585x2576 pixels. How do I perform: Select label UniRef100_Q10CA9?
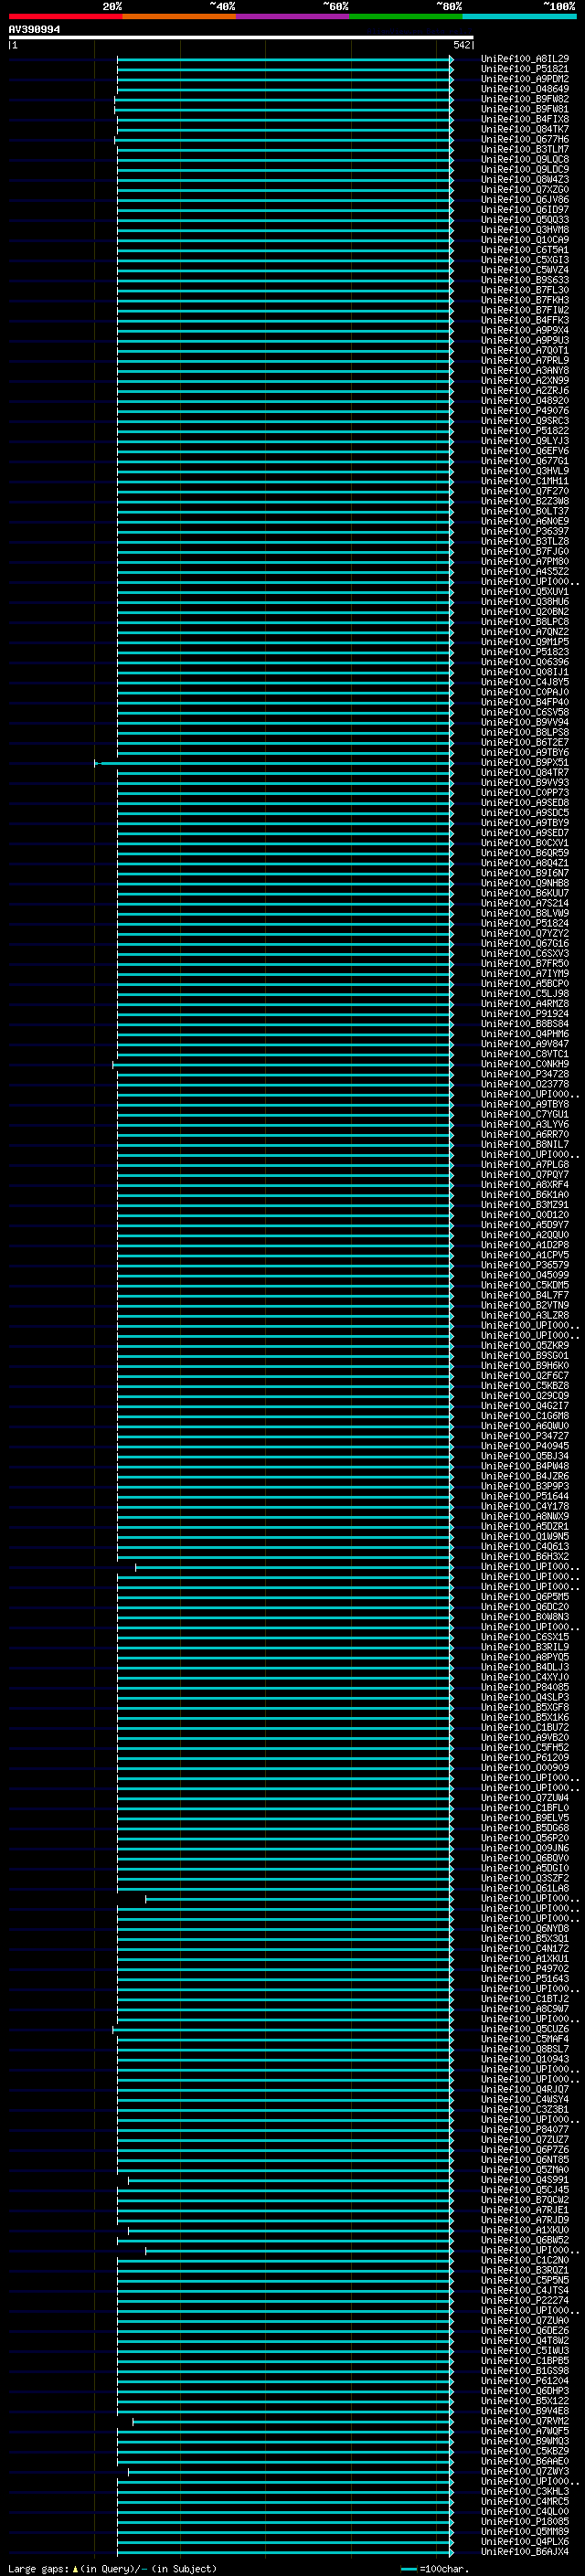pos(525,240)
